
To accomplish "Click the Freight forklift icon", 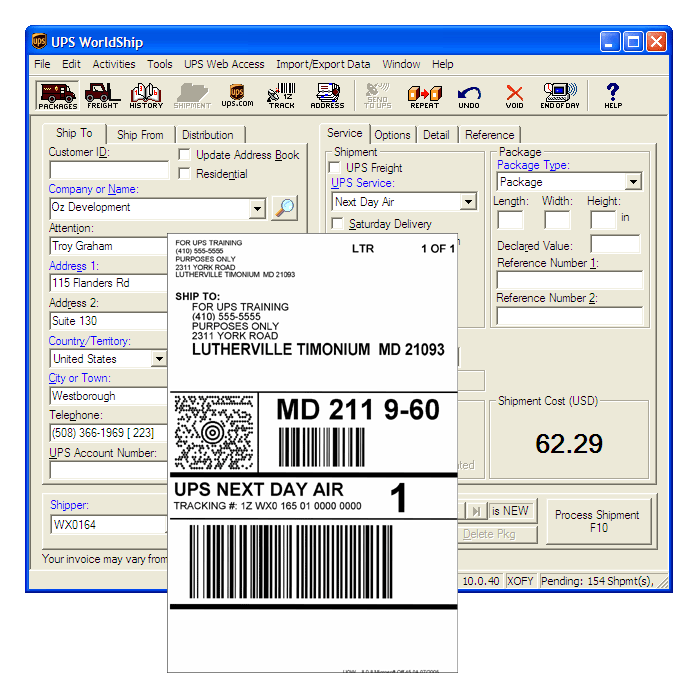I will click(x=102, y=96).
